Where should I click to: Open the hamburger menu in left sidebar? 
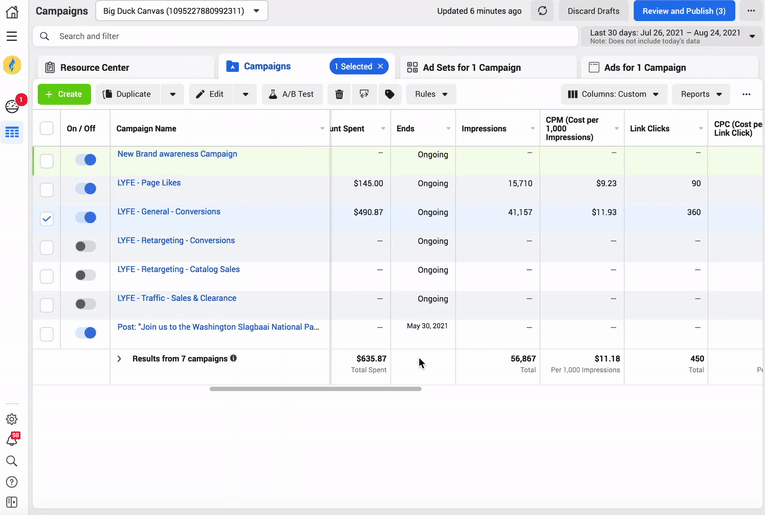(x=12, y=36)
